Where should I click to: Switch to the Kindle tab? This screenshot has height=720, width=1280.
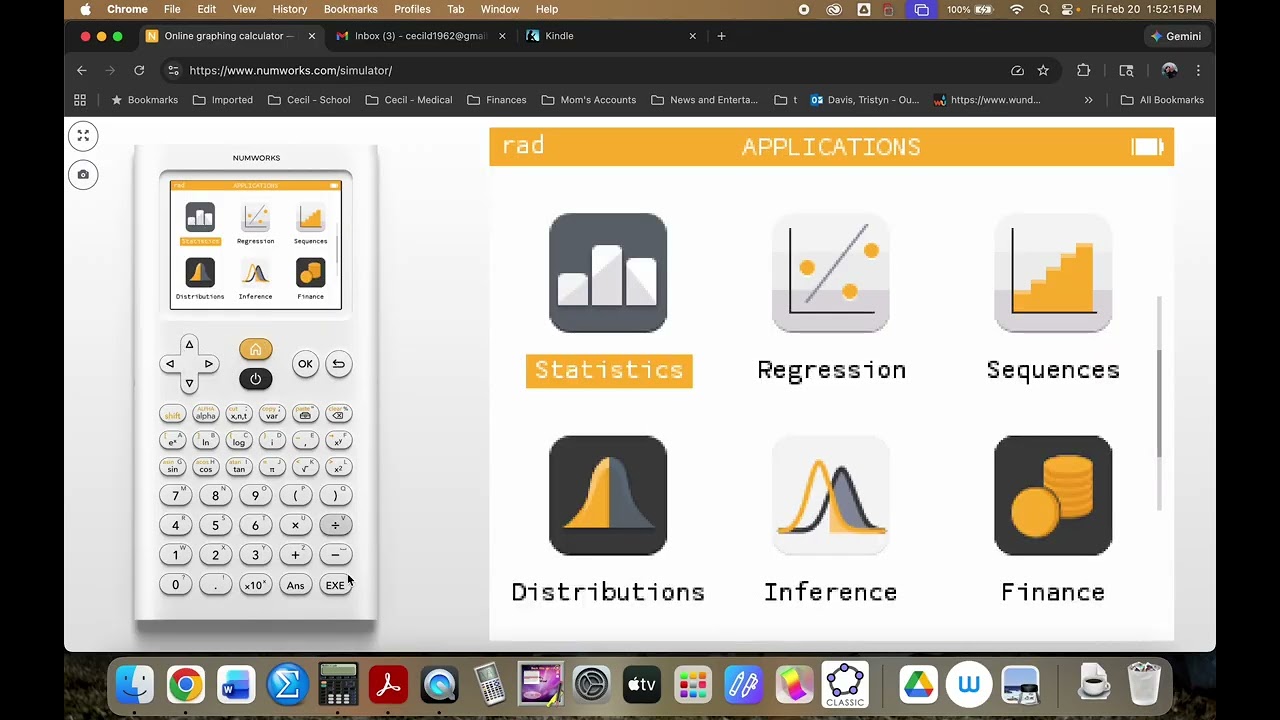click(x=610, y=36)
